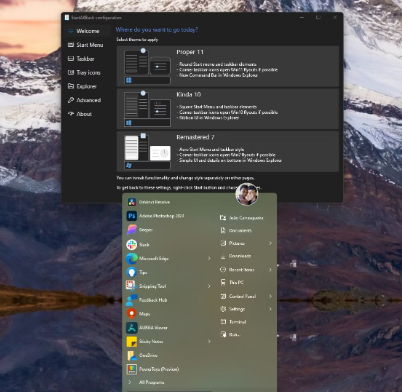Expand the Sticky Notes jump list arrow
402x392 pixels.
pyautogui.click(x=209, y=341)
